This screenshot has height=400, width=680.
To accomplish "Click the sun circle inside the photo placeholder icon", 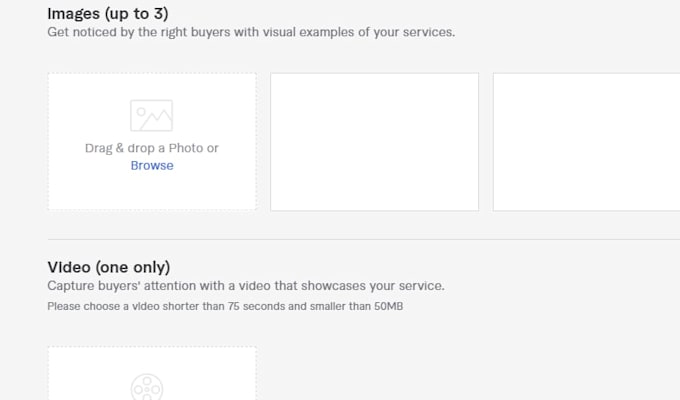I will 141,112.
